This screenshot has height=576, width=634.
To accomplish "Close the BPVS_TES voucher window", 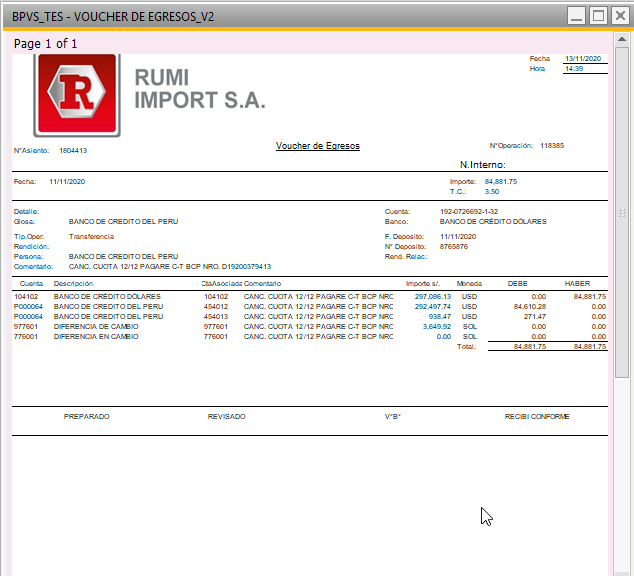I will [620, 16].
